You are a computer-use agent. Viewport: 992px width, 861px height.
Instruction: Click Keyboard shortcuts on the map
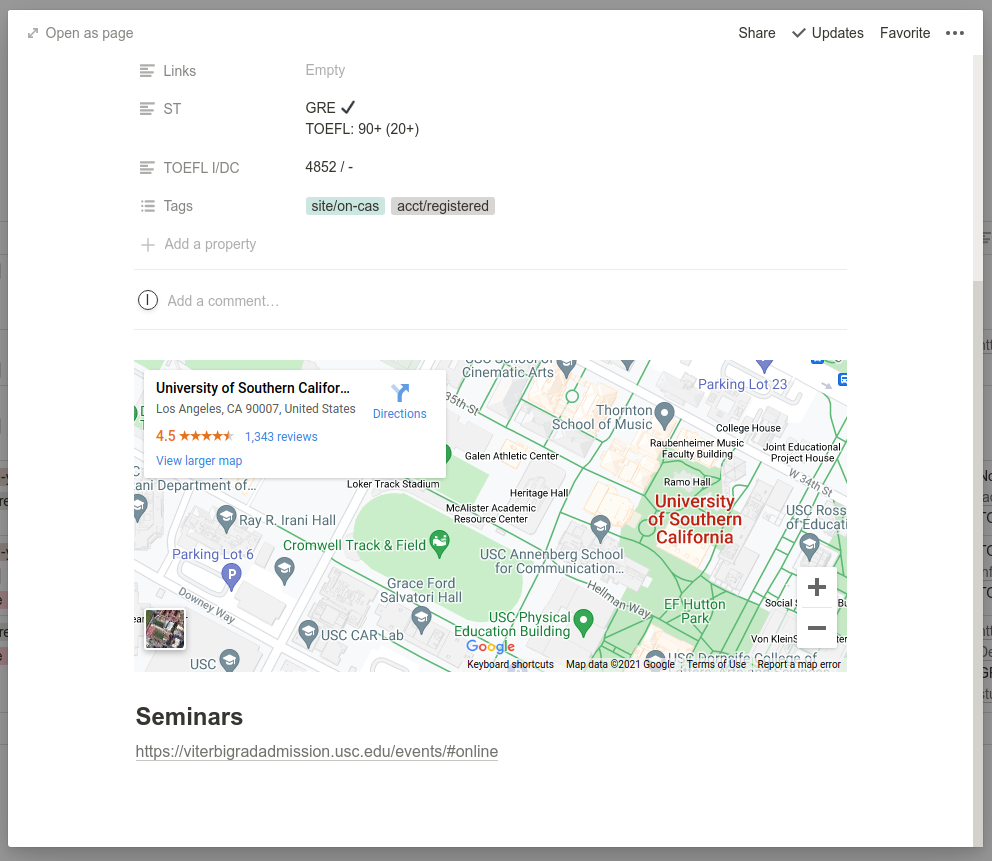(x=510, y=664)
